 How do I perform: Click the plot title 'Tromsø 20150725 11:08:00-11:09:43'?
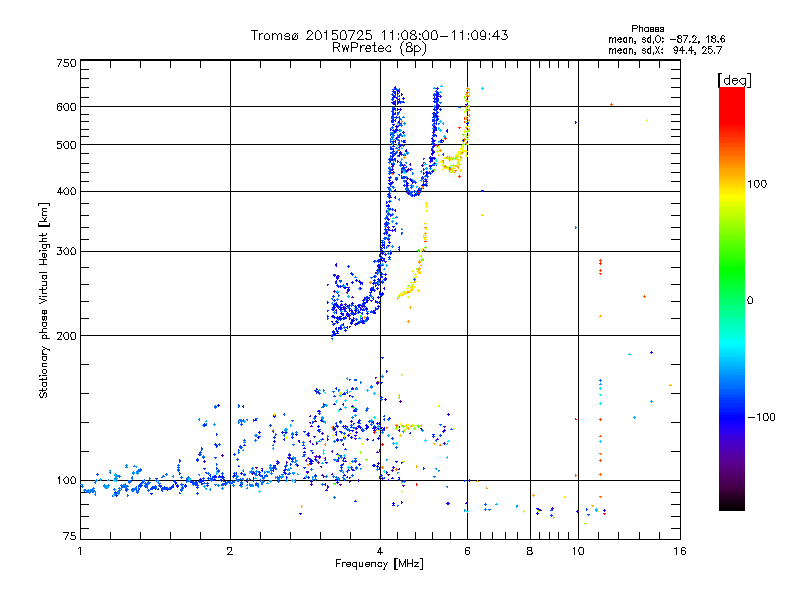(379, 35)
